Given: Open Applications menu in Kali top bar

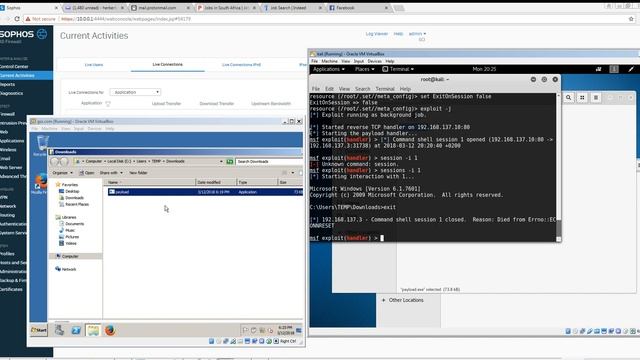Looking at the screenshot, I should point(329,69).
